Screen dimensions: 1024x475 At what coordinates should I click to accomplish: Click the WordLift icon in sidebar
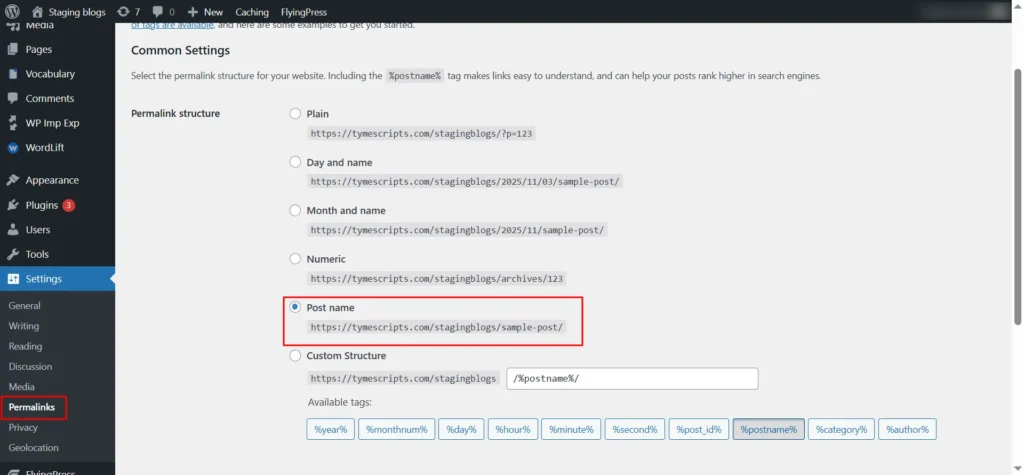(x=13, y=148)
